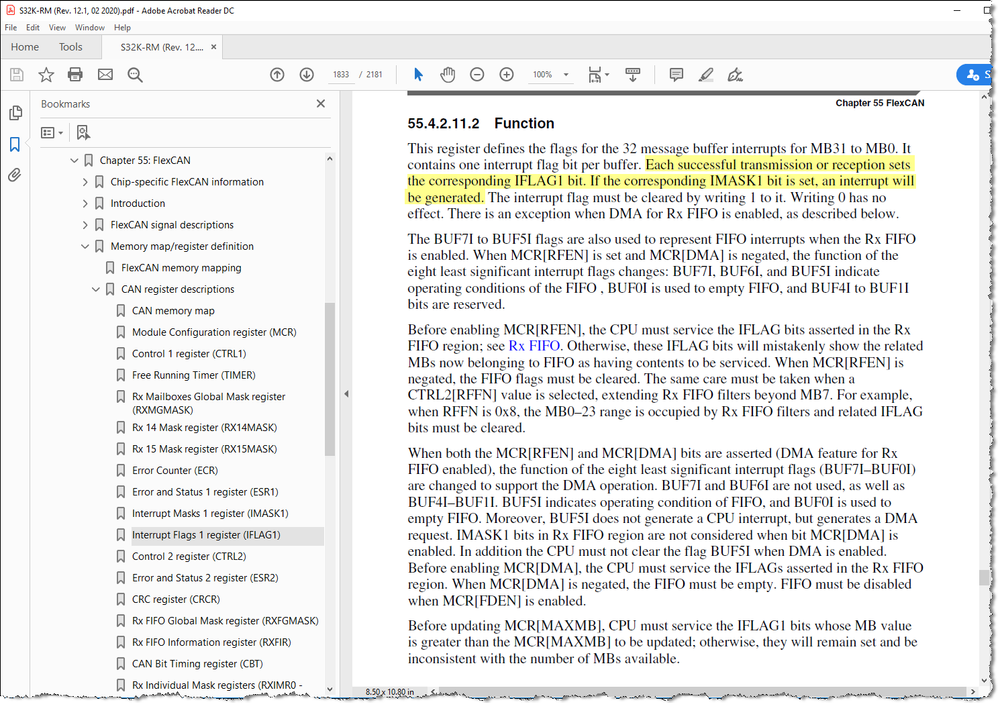Go to Rx 14 Mask register (RX14MASK) bookmark

[204, 428]
